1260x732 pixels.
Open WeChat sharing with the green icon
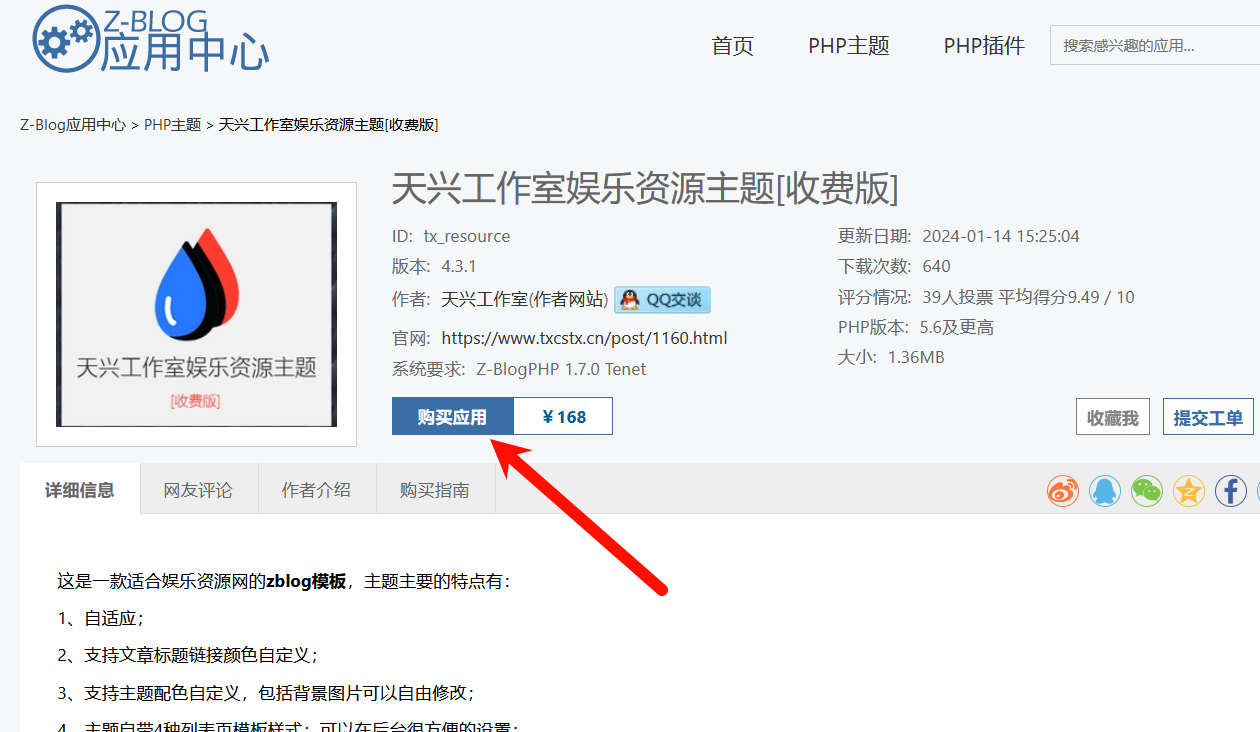(x=1146, y=490)
